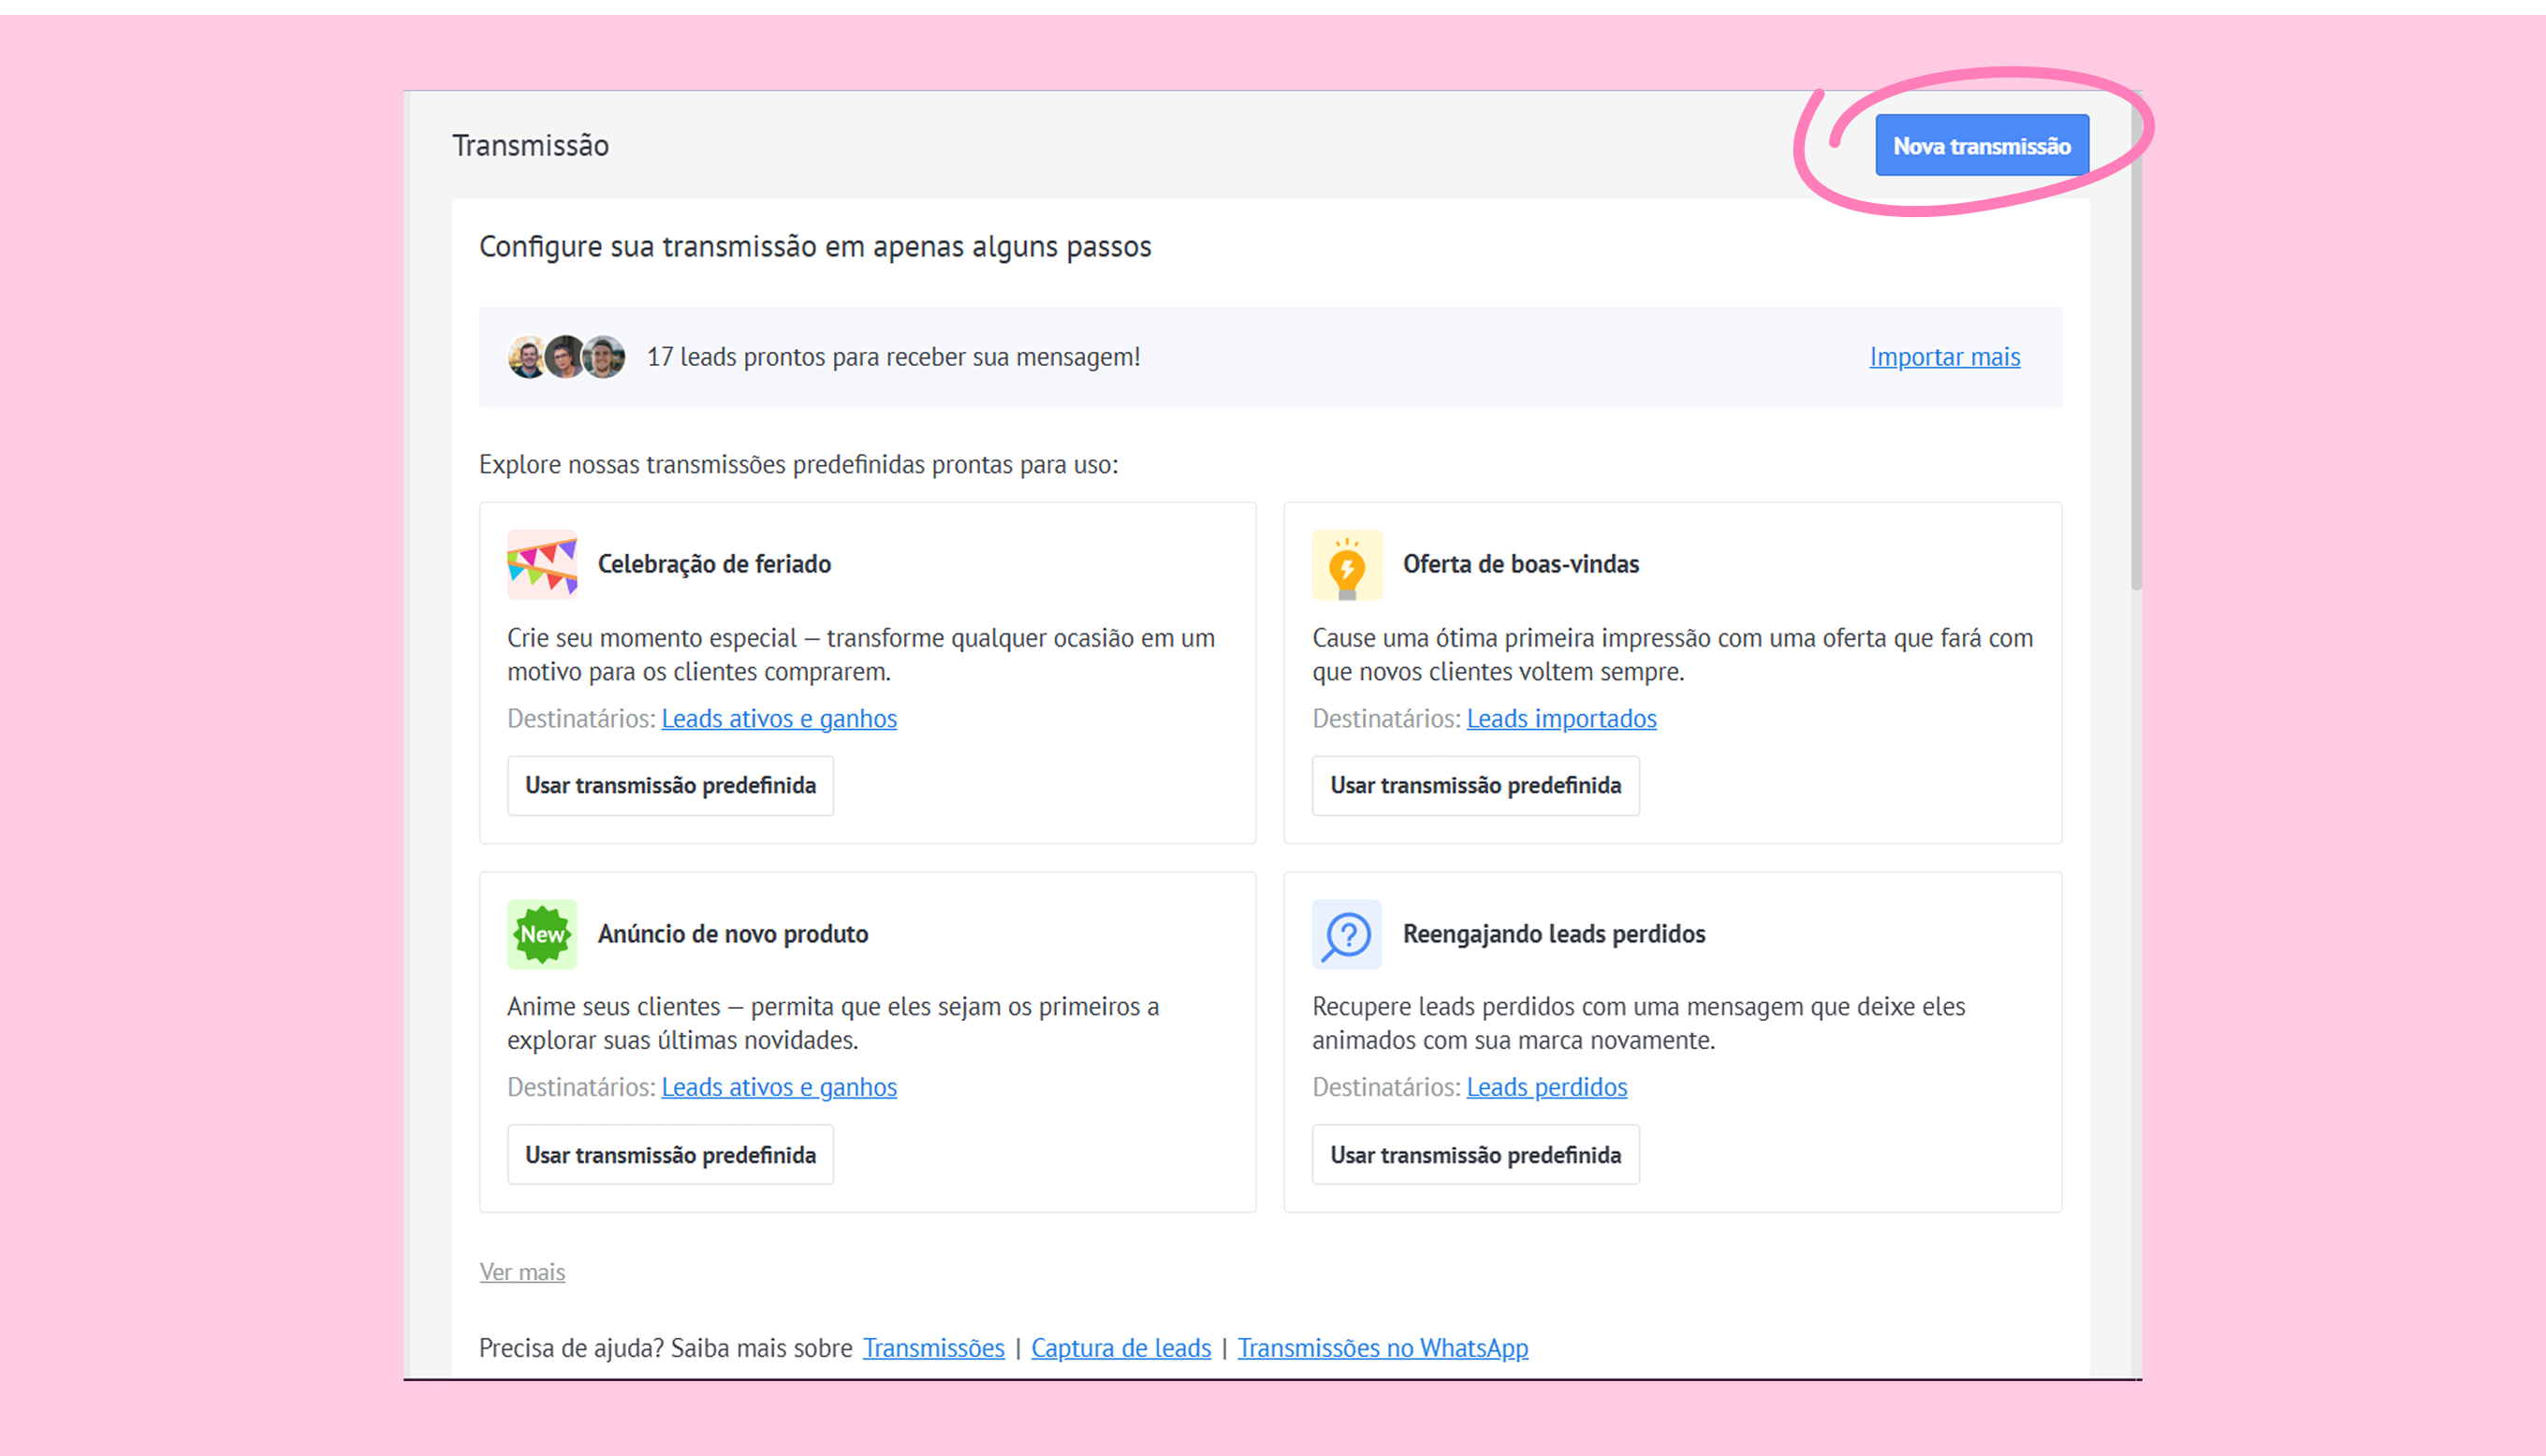Click the Celebração de feriado bunting icon
2546x1456 pixels.
542,565
